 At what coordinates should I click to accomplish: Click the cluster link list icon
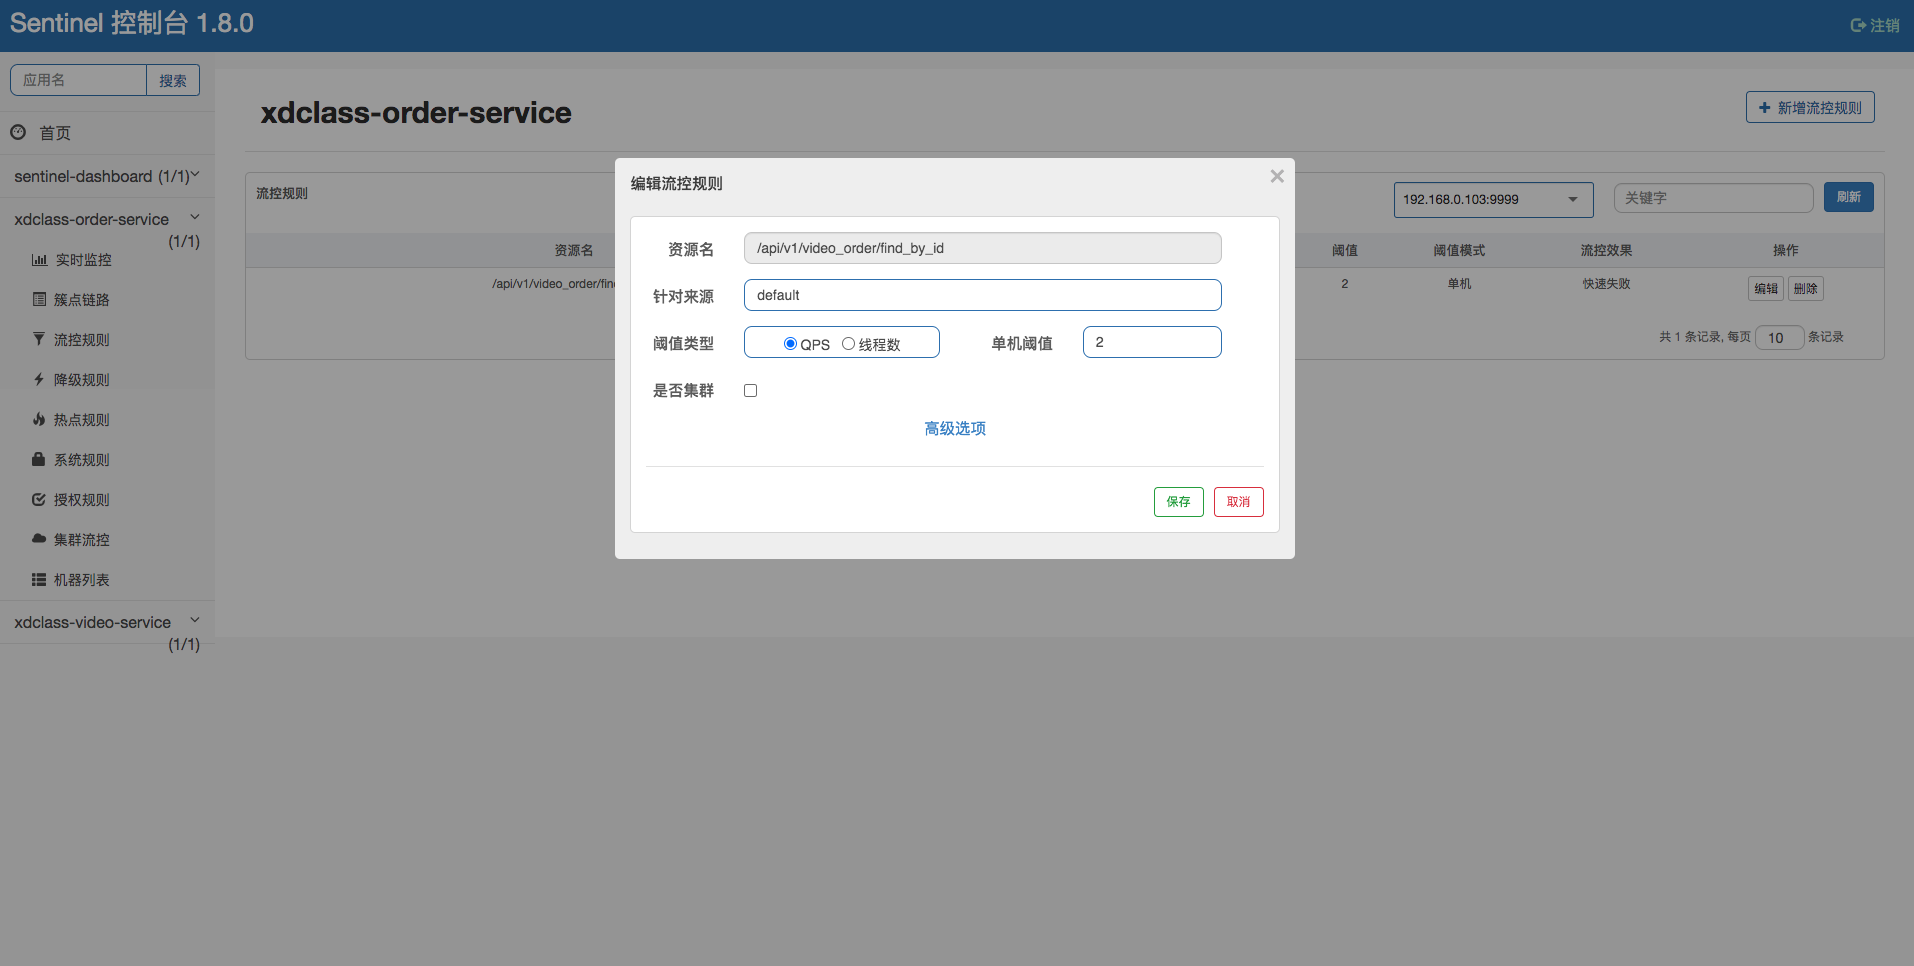pos(39,300)
